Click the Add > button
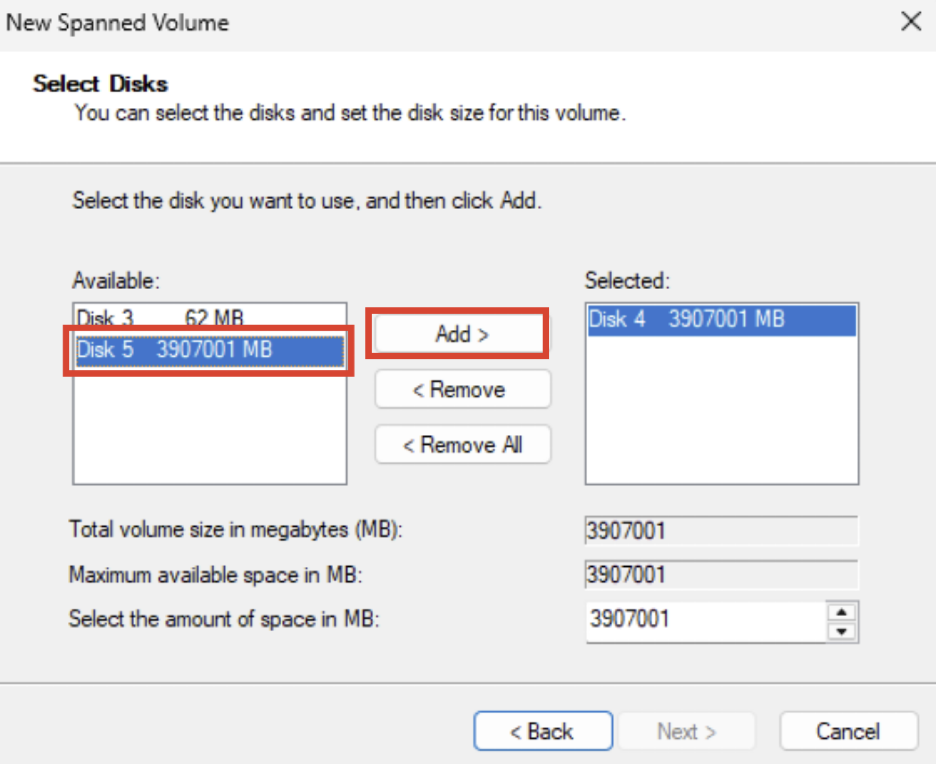 click(461, 334)
